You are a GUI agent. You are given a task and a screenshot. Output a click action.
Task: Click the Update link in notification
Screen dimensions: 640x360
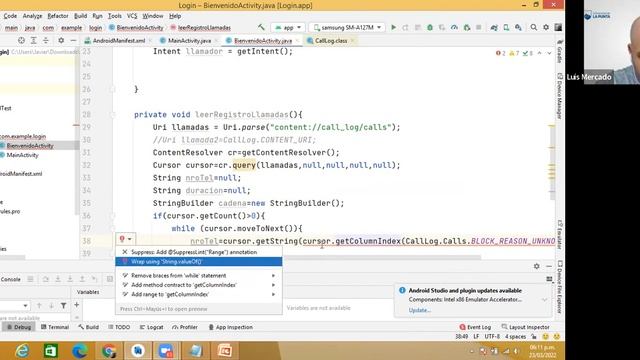tap(420, 310)
